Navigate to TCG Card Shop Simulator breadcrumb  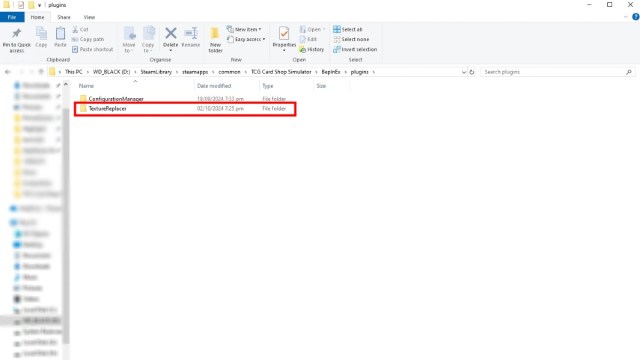click(281, 72)
